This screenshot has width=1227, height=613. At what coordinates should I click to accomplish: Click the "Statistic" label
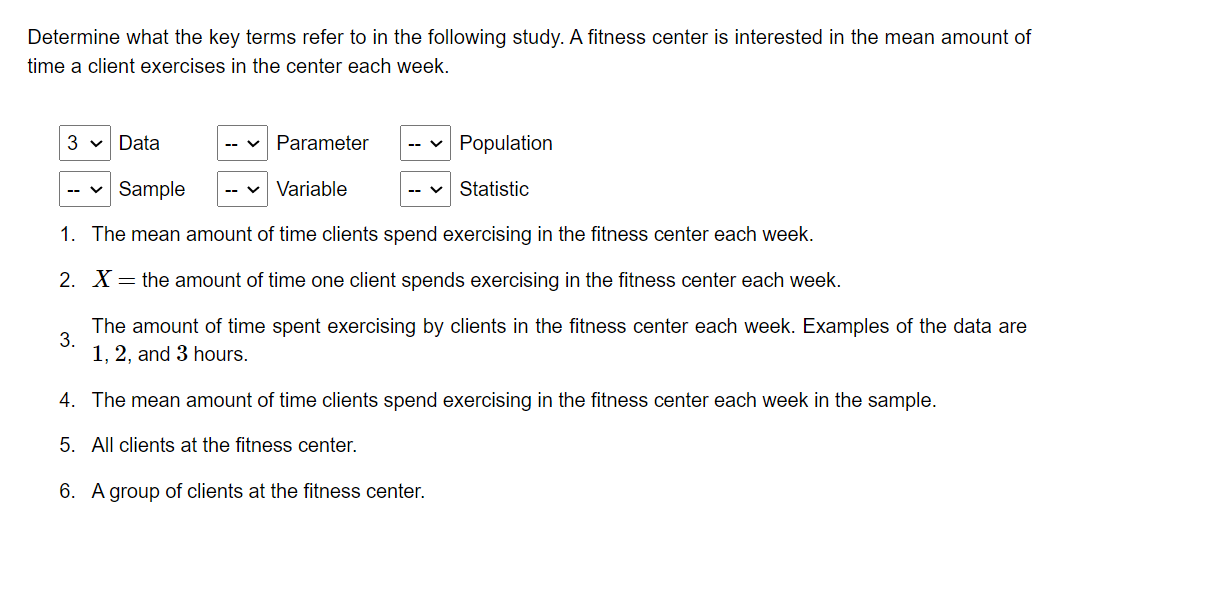(x=495, y=189)
